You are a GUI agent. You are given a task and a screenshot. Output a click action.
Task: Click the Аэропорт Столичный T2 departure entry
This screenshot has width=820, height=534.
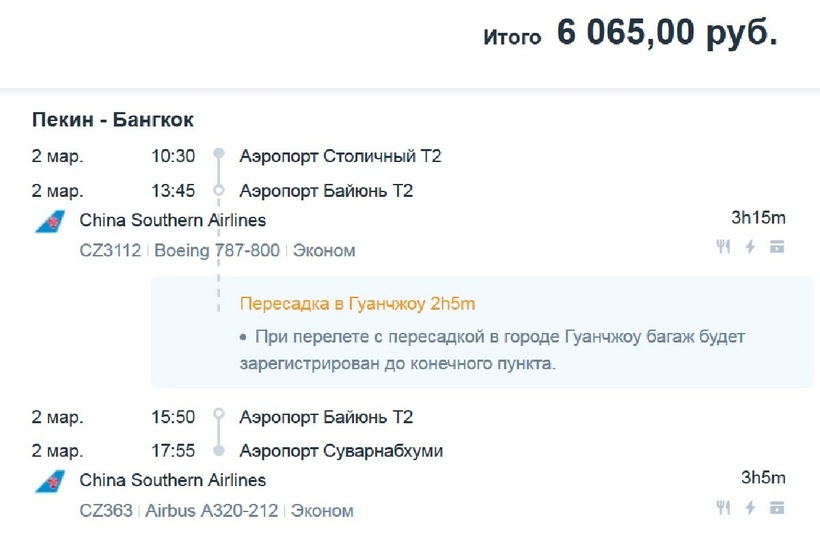pyautogui.click(x=340, y=156)
